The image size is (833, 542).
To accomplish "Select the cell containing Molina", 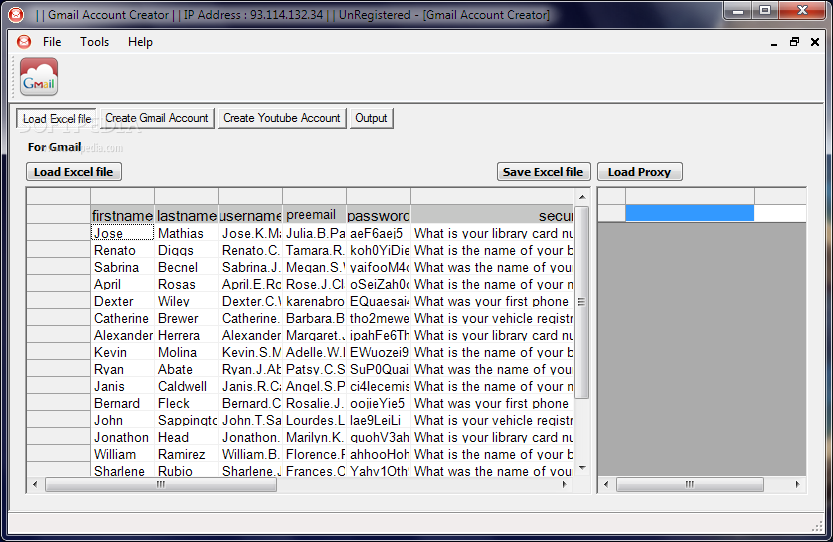I will (186, 352).
